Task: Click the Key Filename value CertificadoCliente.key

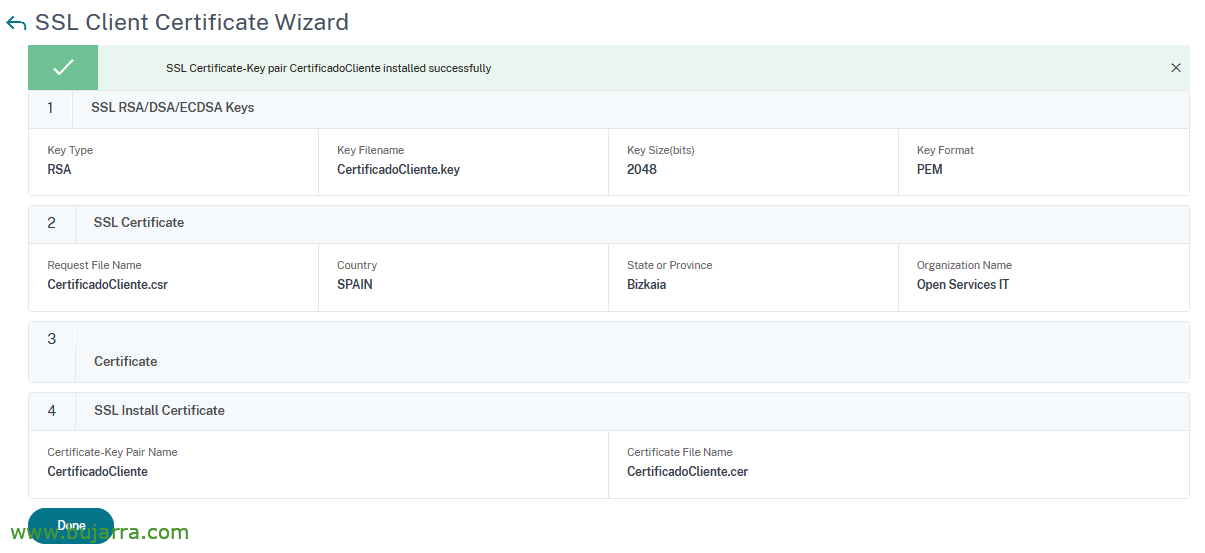Action: [x=398, y=170]
